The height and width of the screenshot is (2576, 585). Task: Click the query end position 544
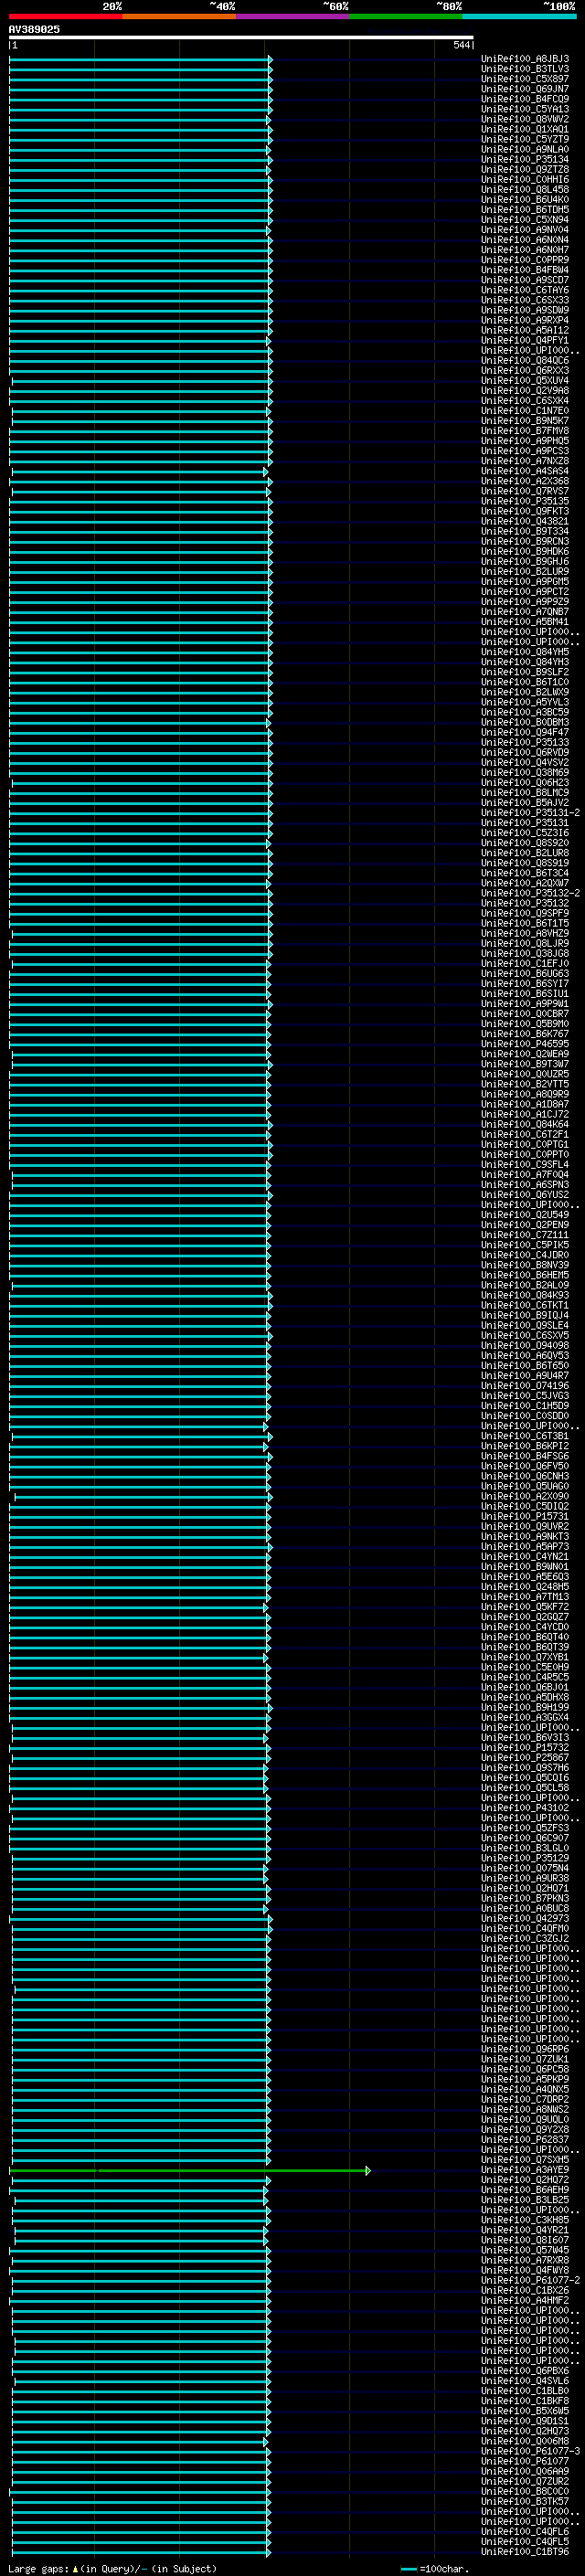[461, 45]
